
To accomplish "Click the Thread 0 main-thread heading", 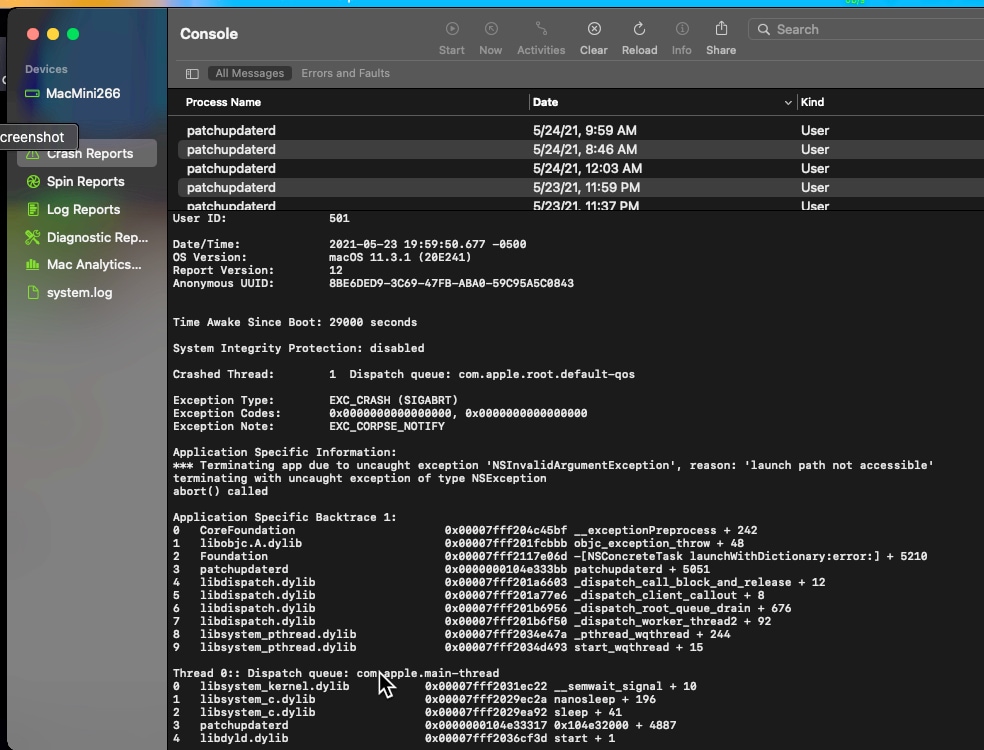I will click(x=336, y=673).
